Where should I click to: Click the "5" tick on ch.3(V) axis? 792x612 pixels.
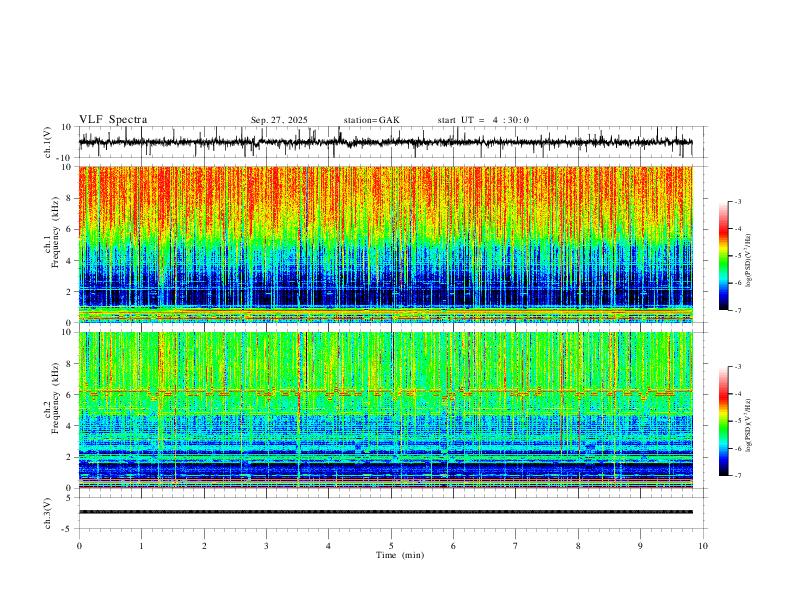(x=70, y=498)
